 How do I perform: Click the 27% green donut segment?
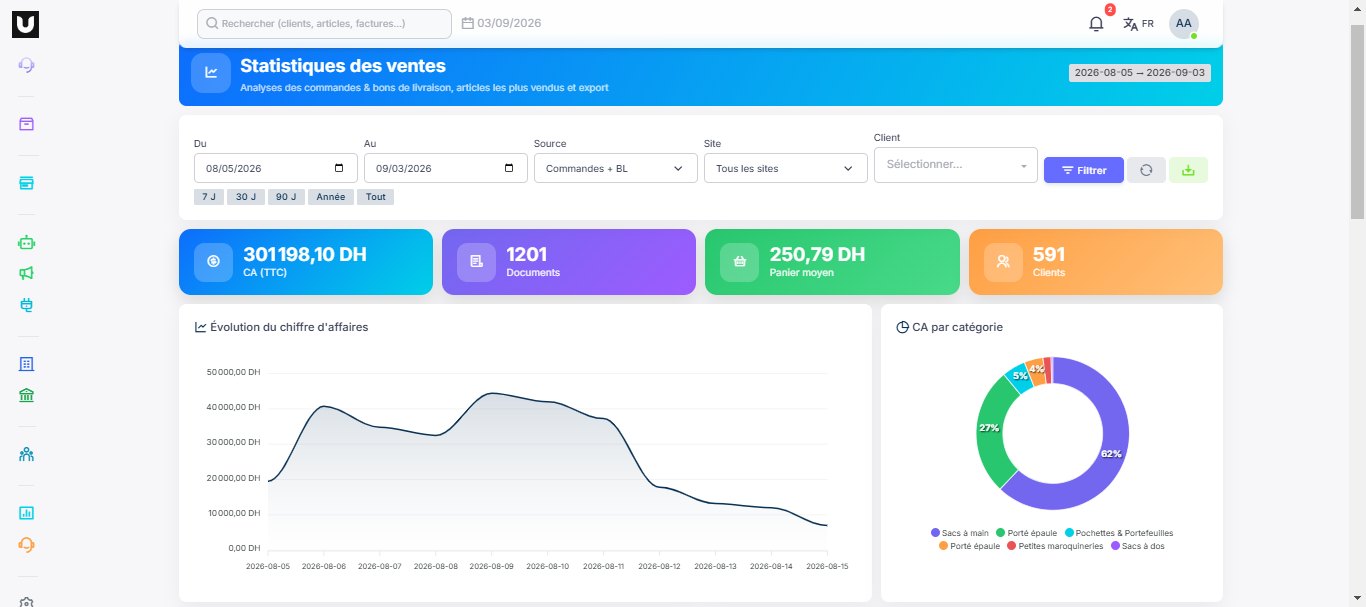coord(990,428)
